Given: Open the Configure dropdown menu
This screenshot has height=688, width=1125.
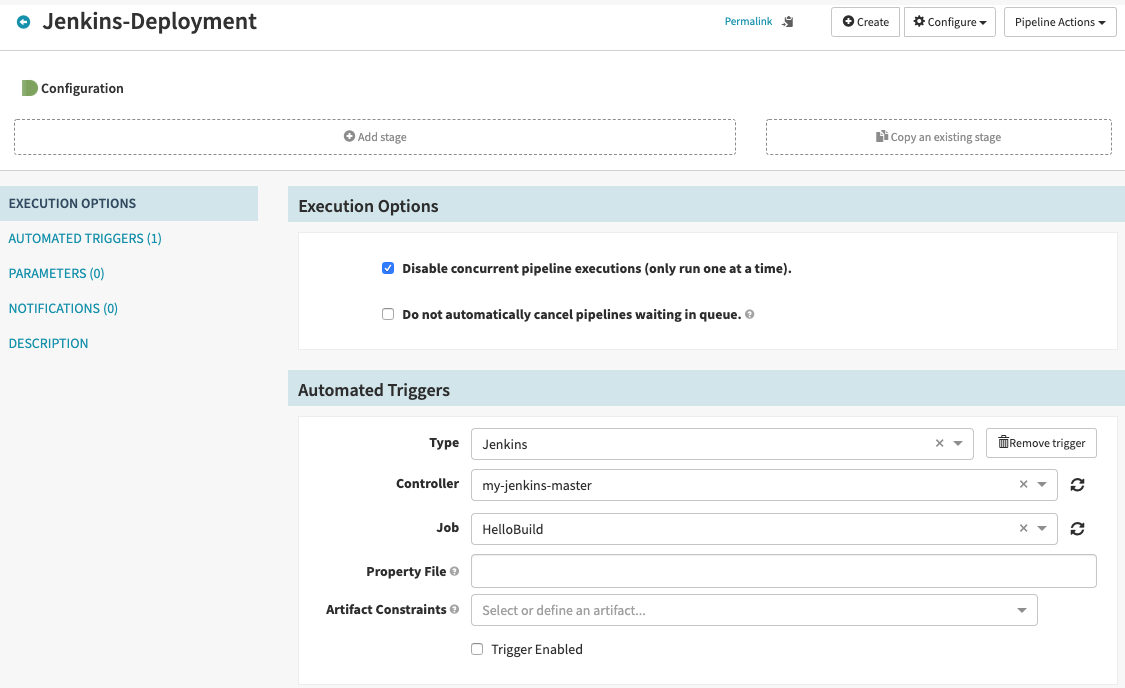Looking at the screenshot, I should point(949,22).
